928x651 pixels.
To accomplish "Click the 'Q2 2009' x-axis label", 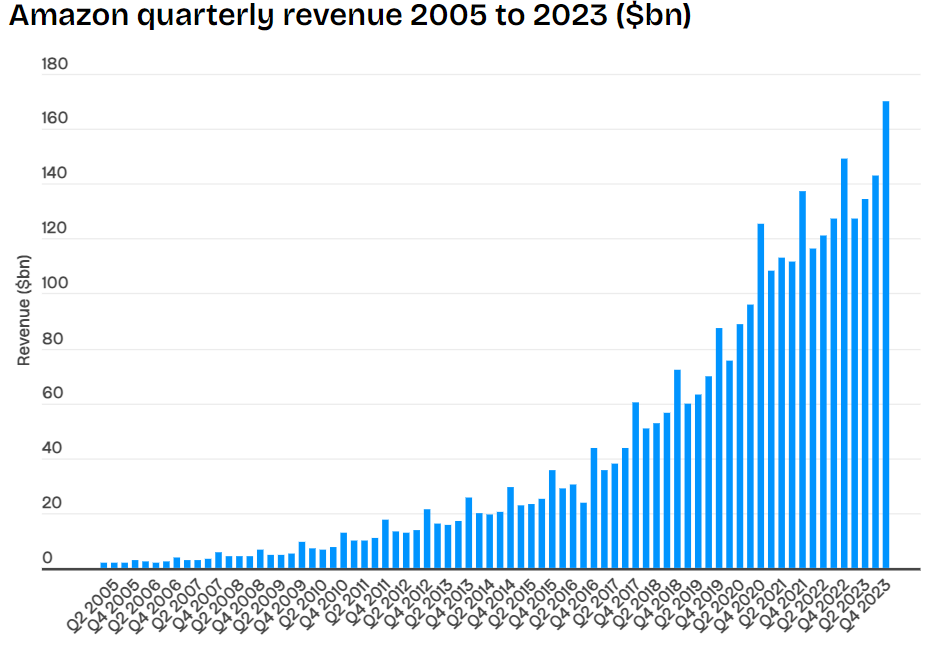I will (259, 607).
